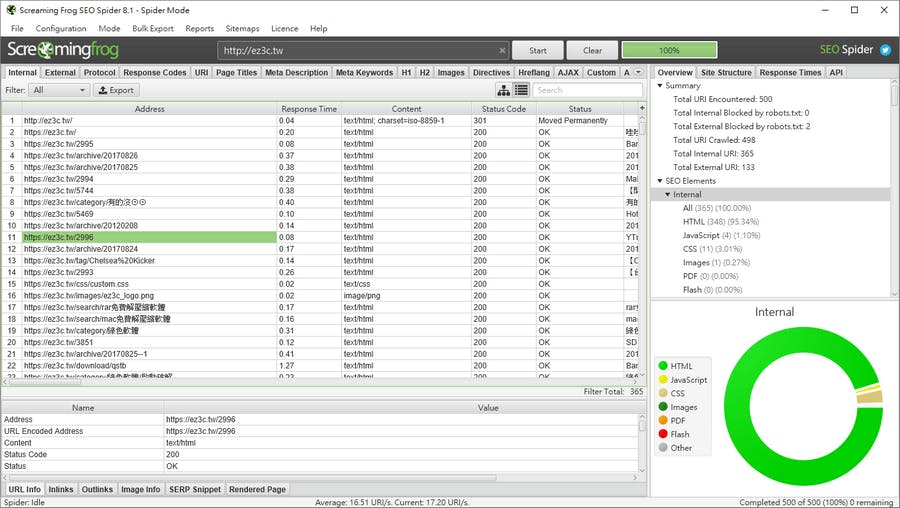Click the Export button with upload icon
This screenshot has width=900, height=508.
click(x=115, y=90)
